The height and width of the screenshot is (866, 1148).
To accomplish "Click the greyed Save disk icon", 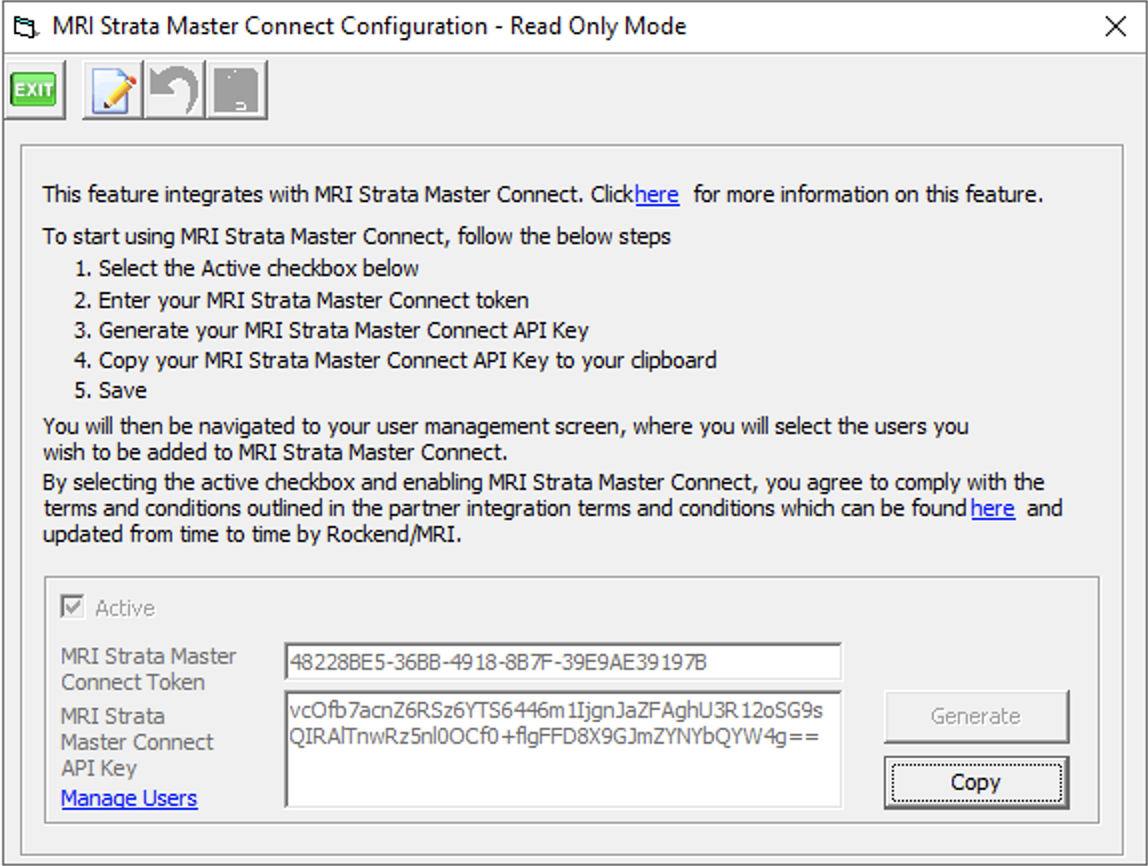I will coord(236,90).
